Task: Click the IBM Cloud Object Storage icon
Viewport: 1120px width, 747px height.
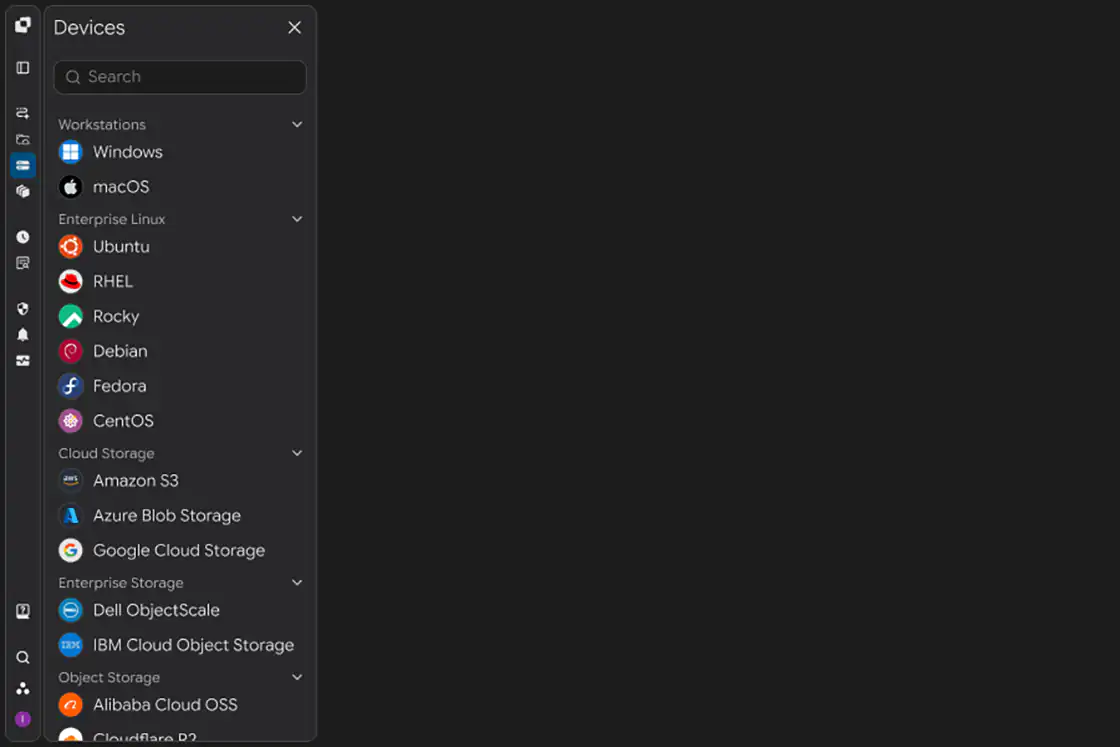Action: coord(71,646)
